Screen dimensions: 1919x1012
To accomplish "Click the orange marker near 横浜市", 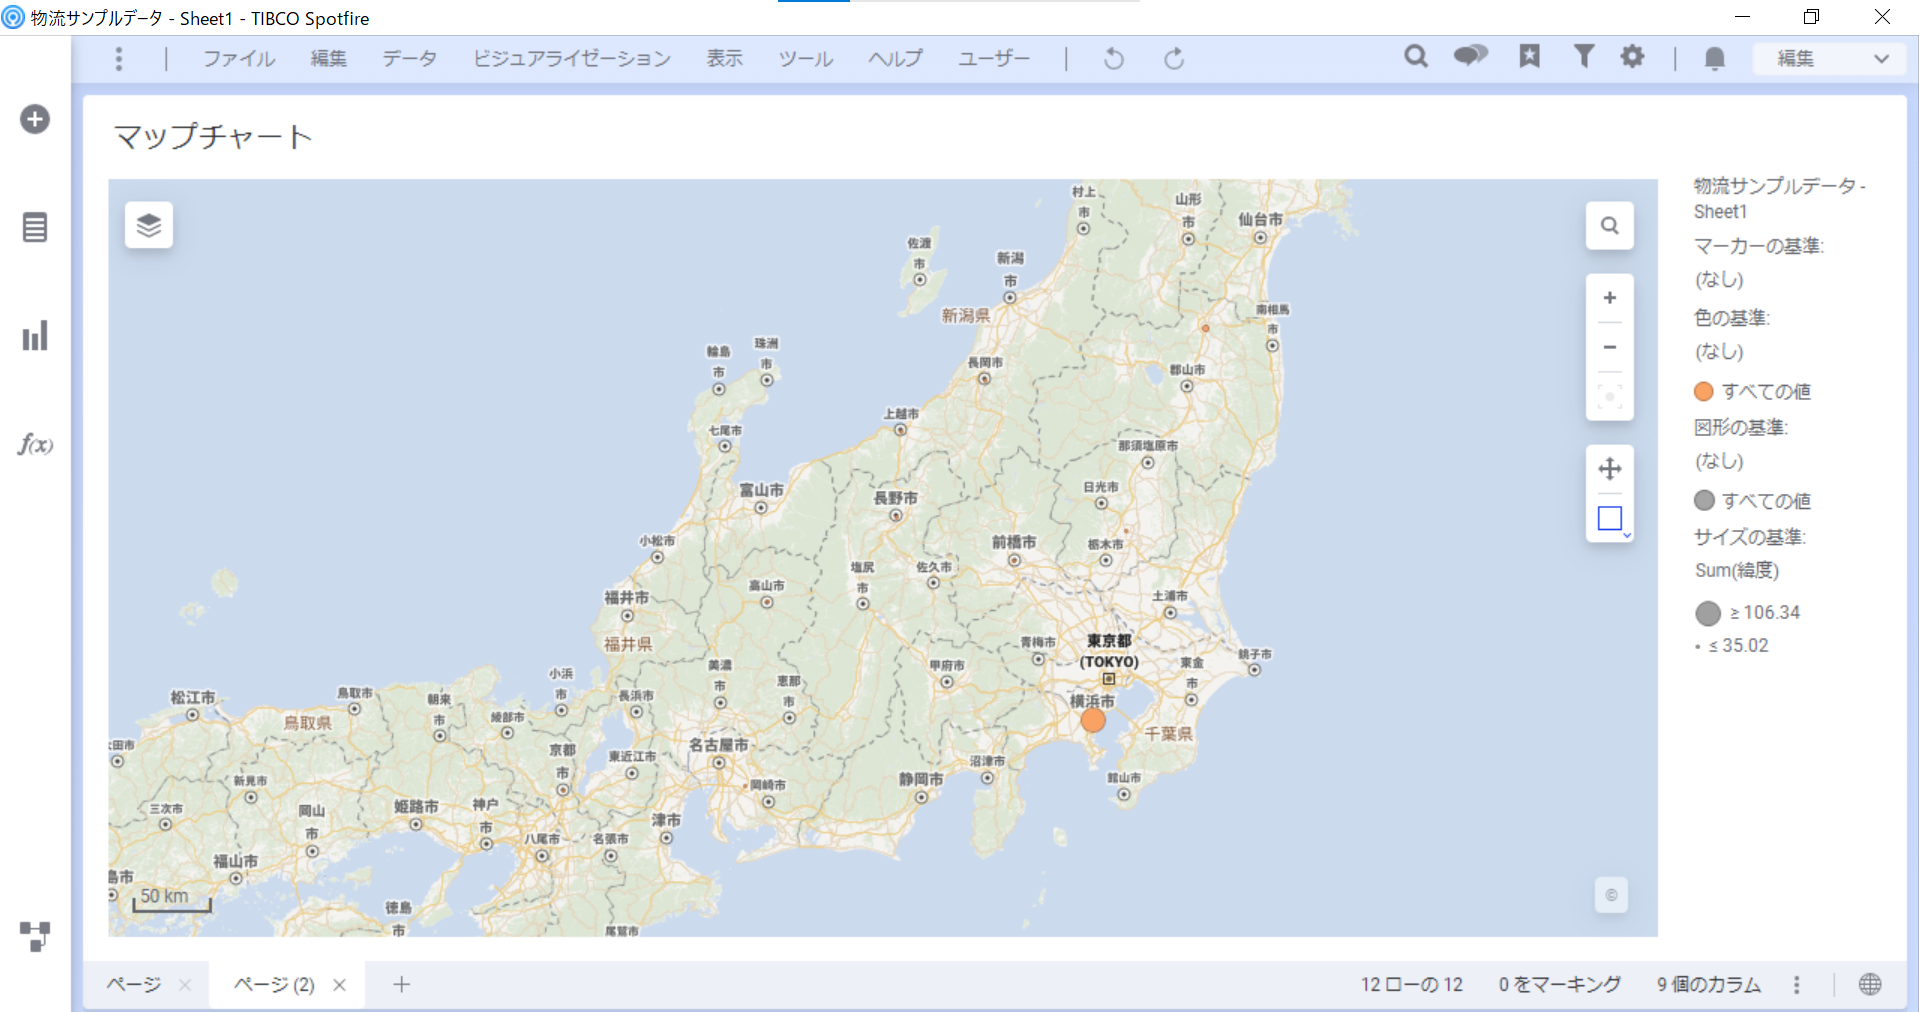I will click(x=1093, y=720).
